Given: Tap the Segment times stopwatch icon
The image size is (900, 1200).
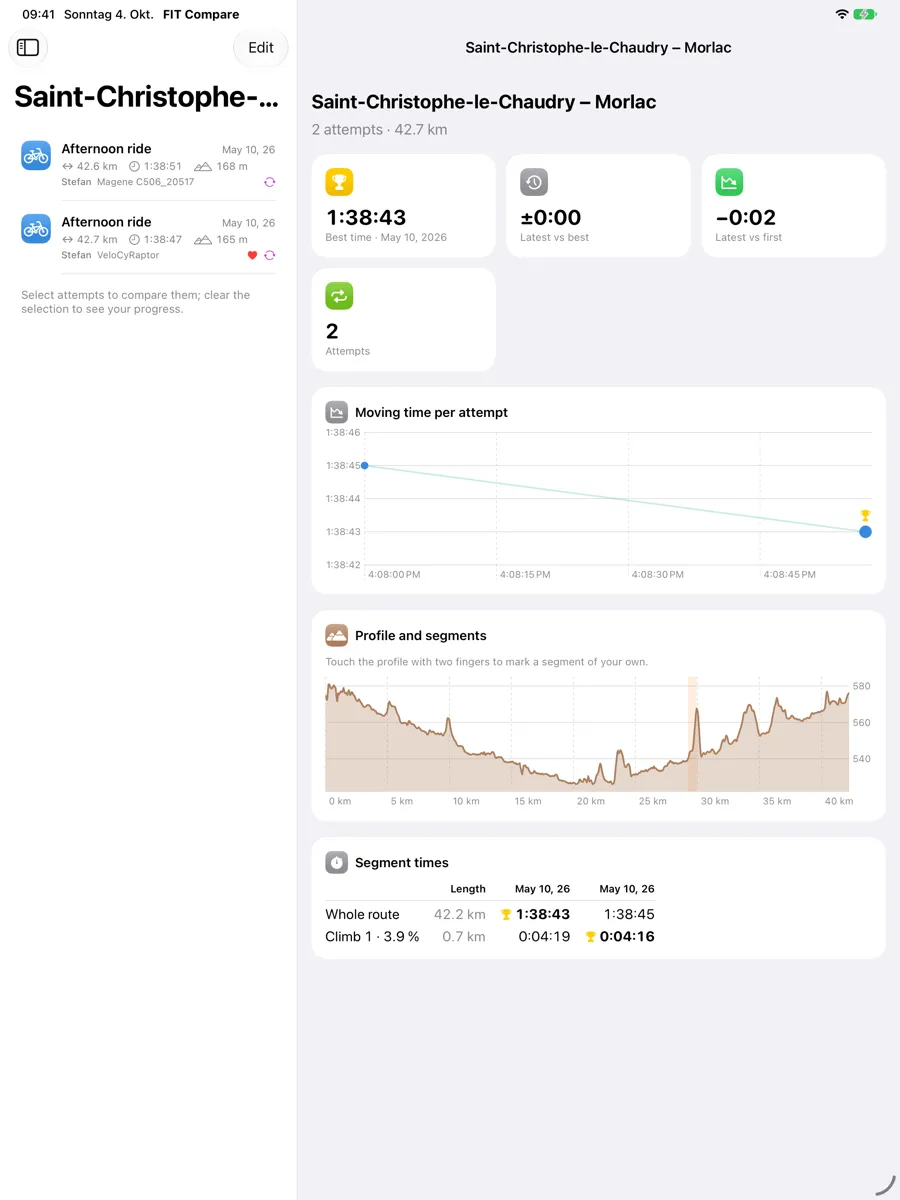Looking at the screenshot, I should point(337,862).
